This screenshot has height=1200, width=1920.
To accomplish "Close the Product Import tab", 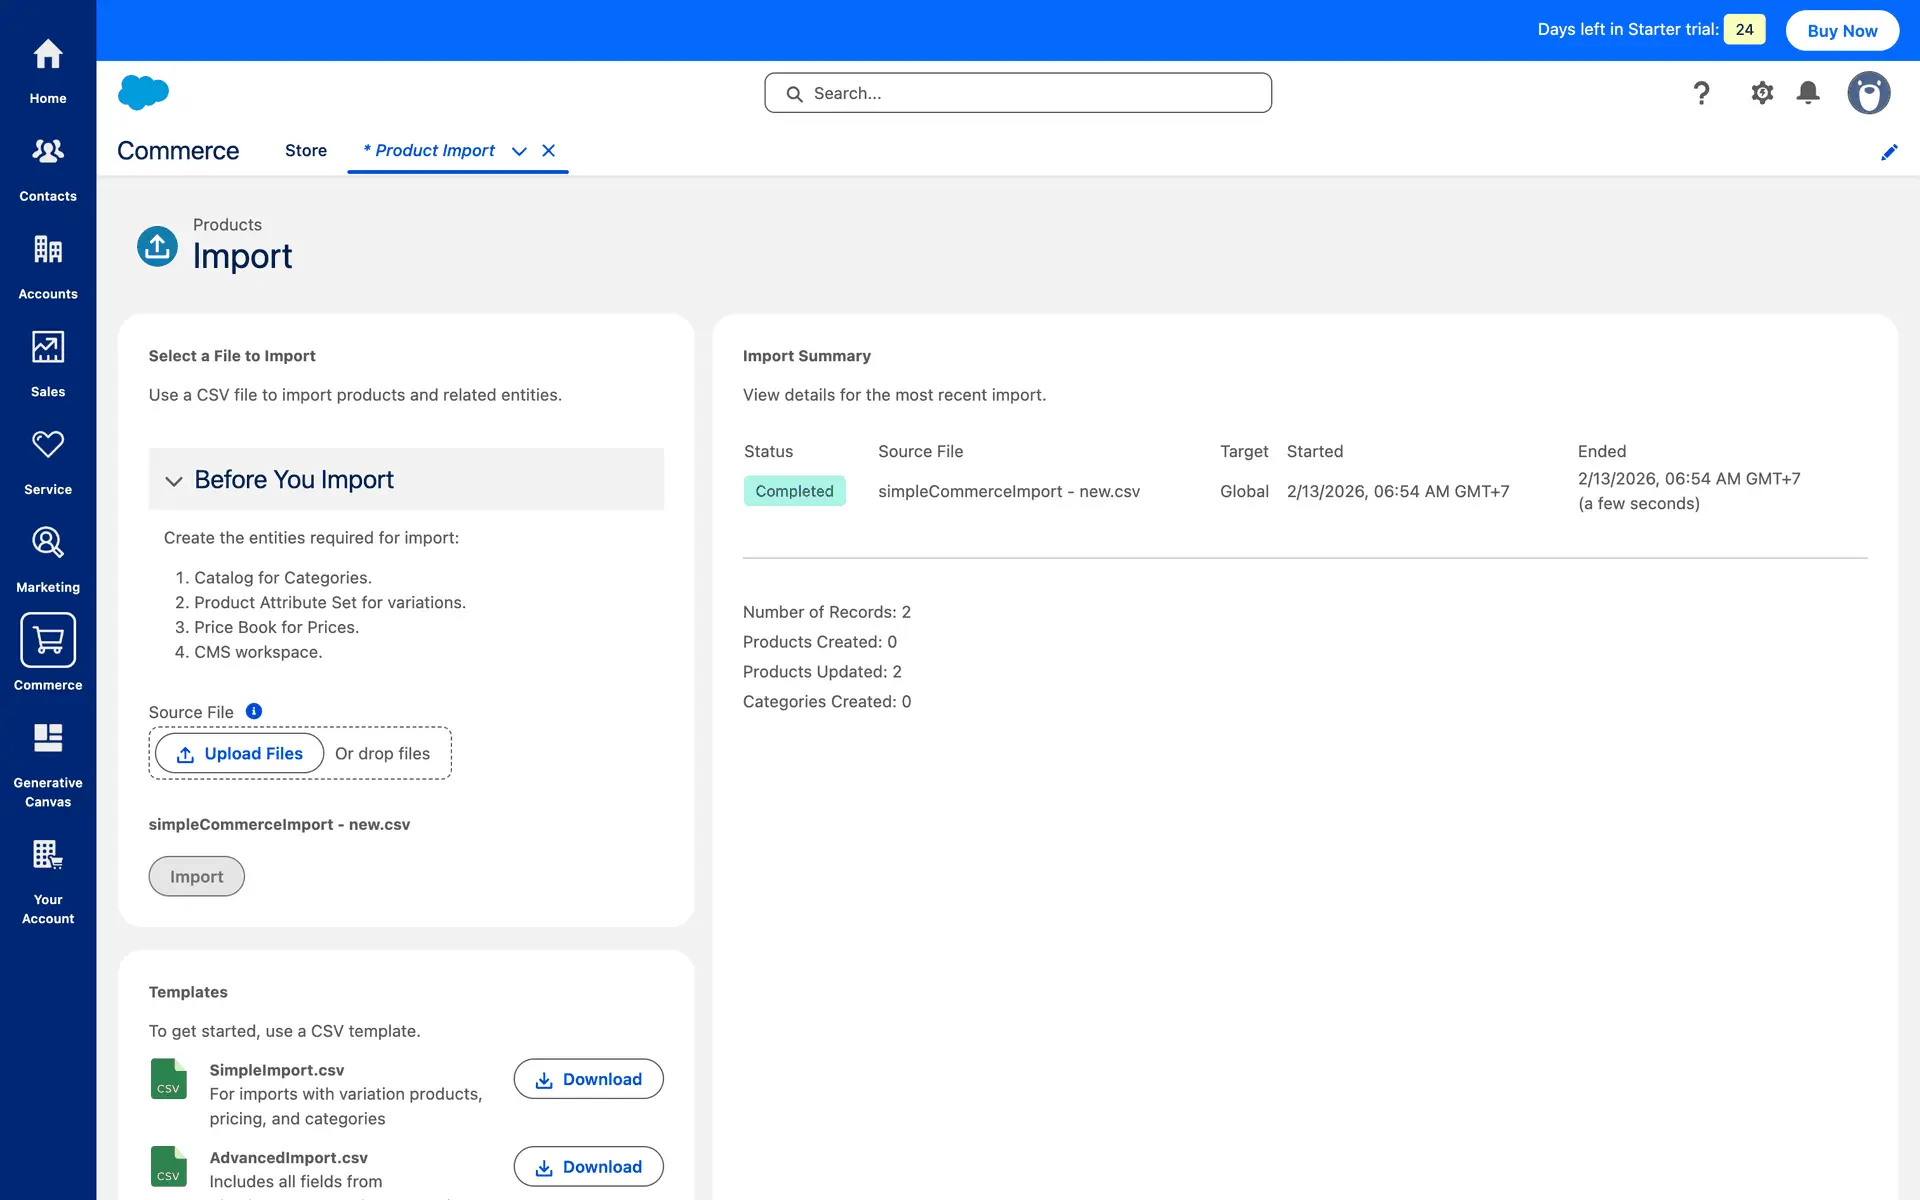I will click(548, 151).
